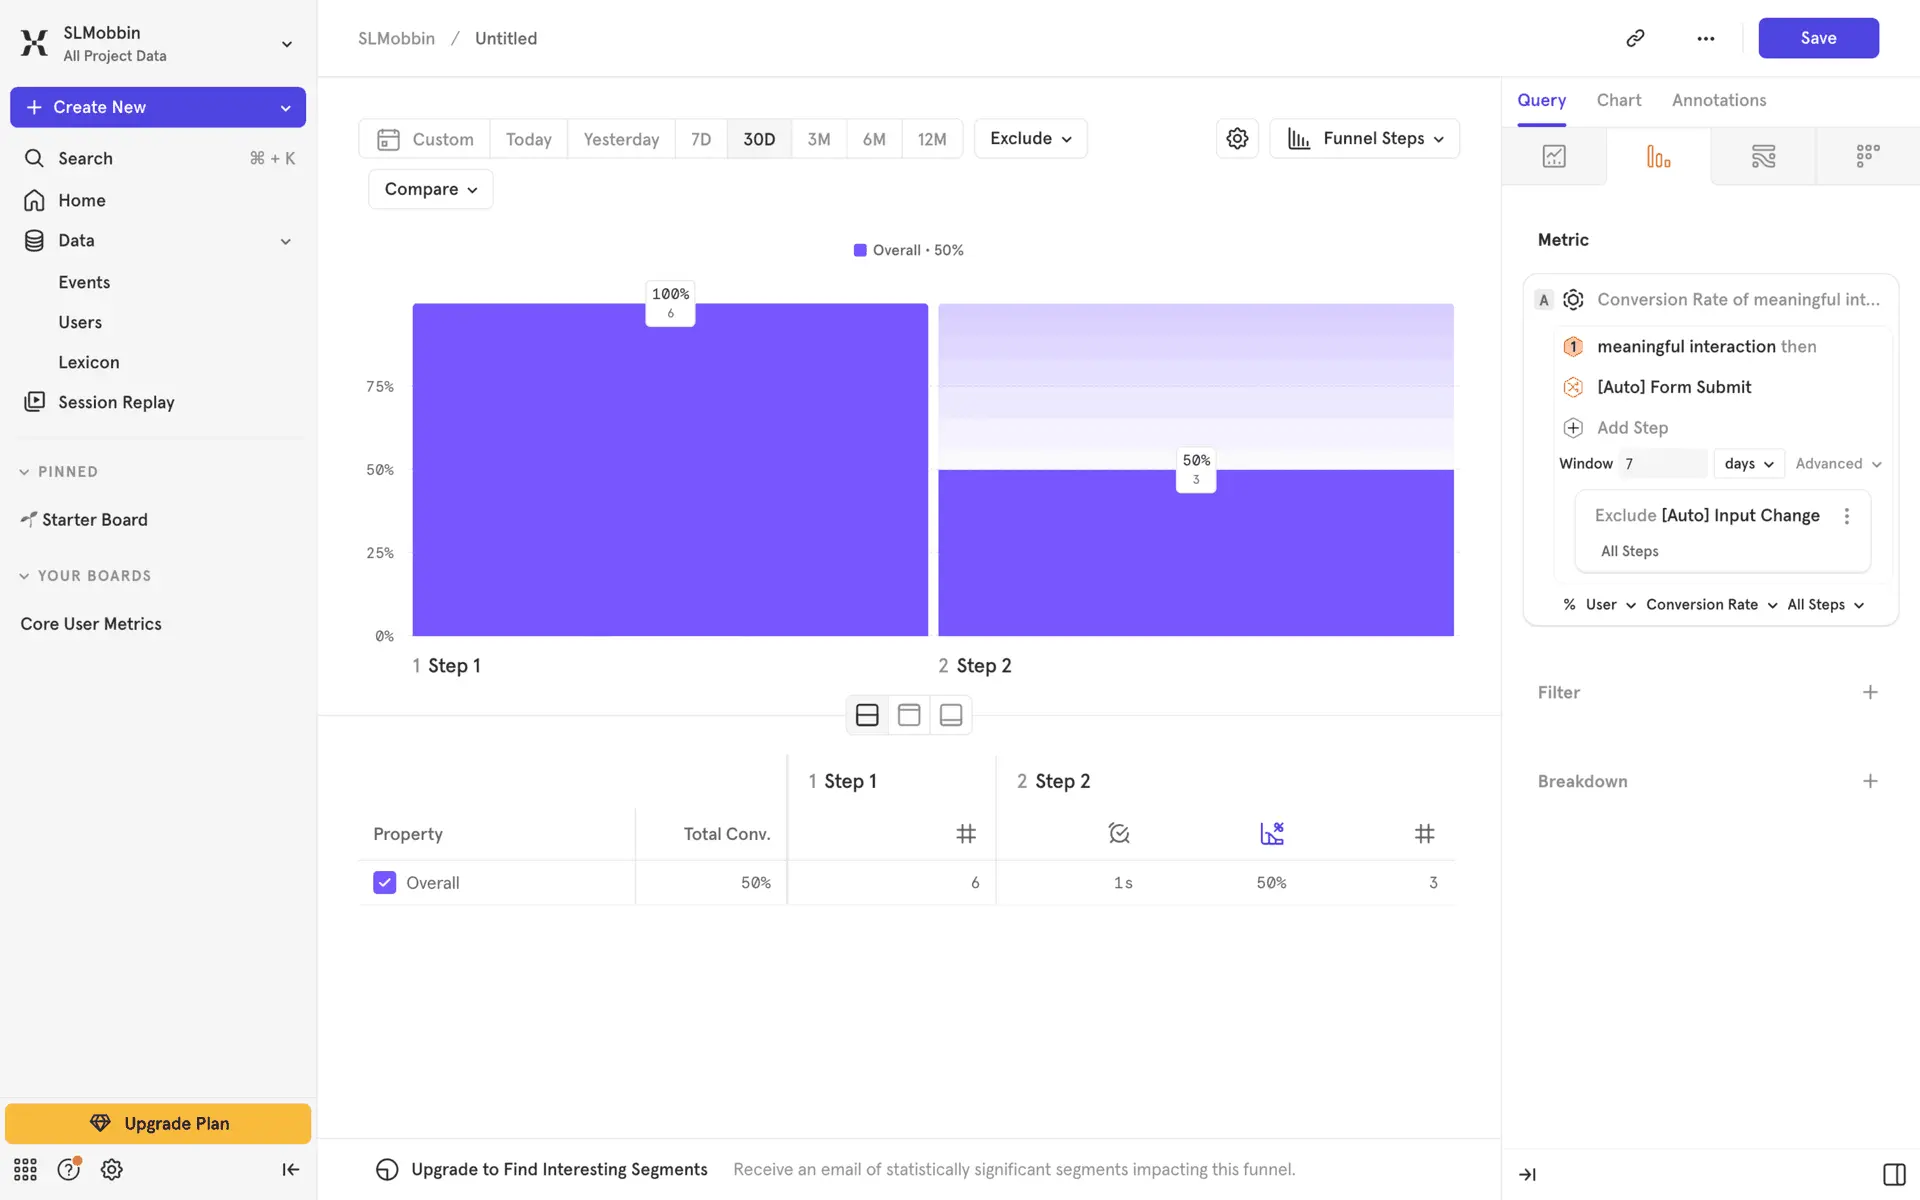Show chart-only layout view

[x=950, y=715]
